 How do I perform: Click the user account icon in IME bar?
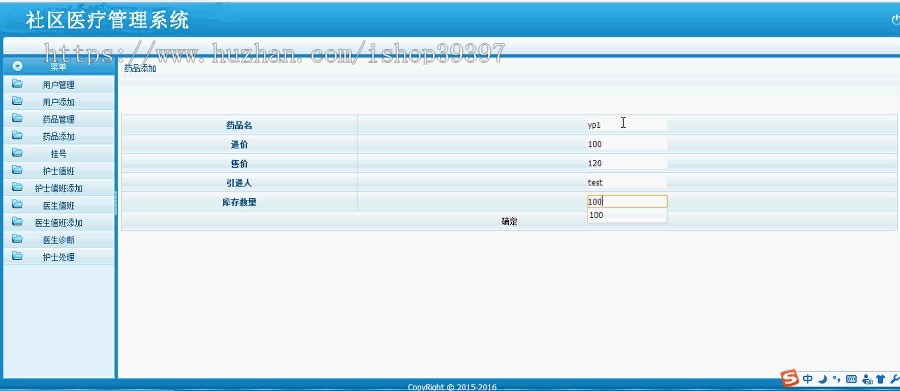(x=867, y=379)
